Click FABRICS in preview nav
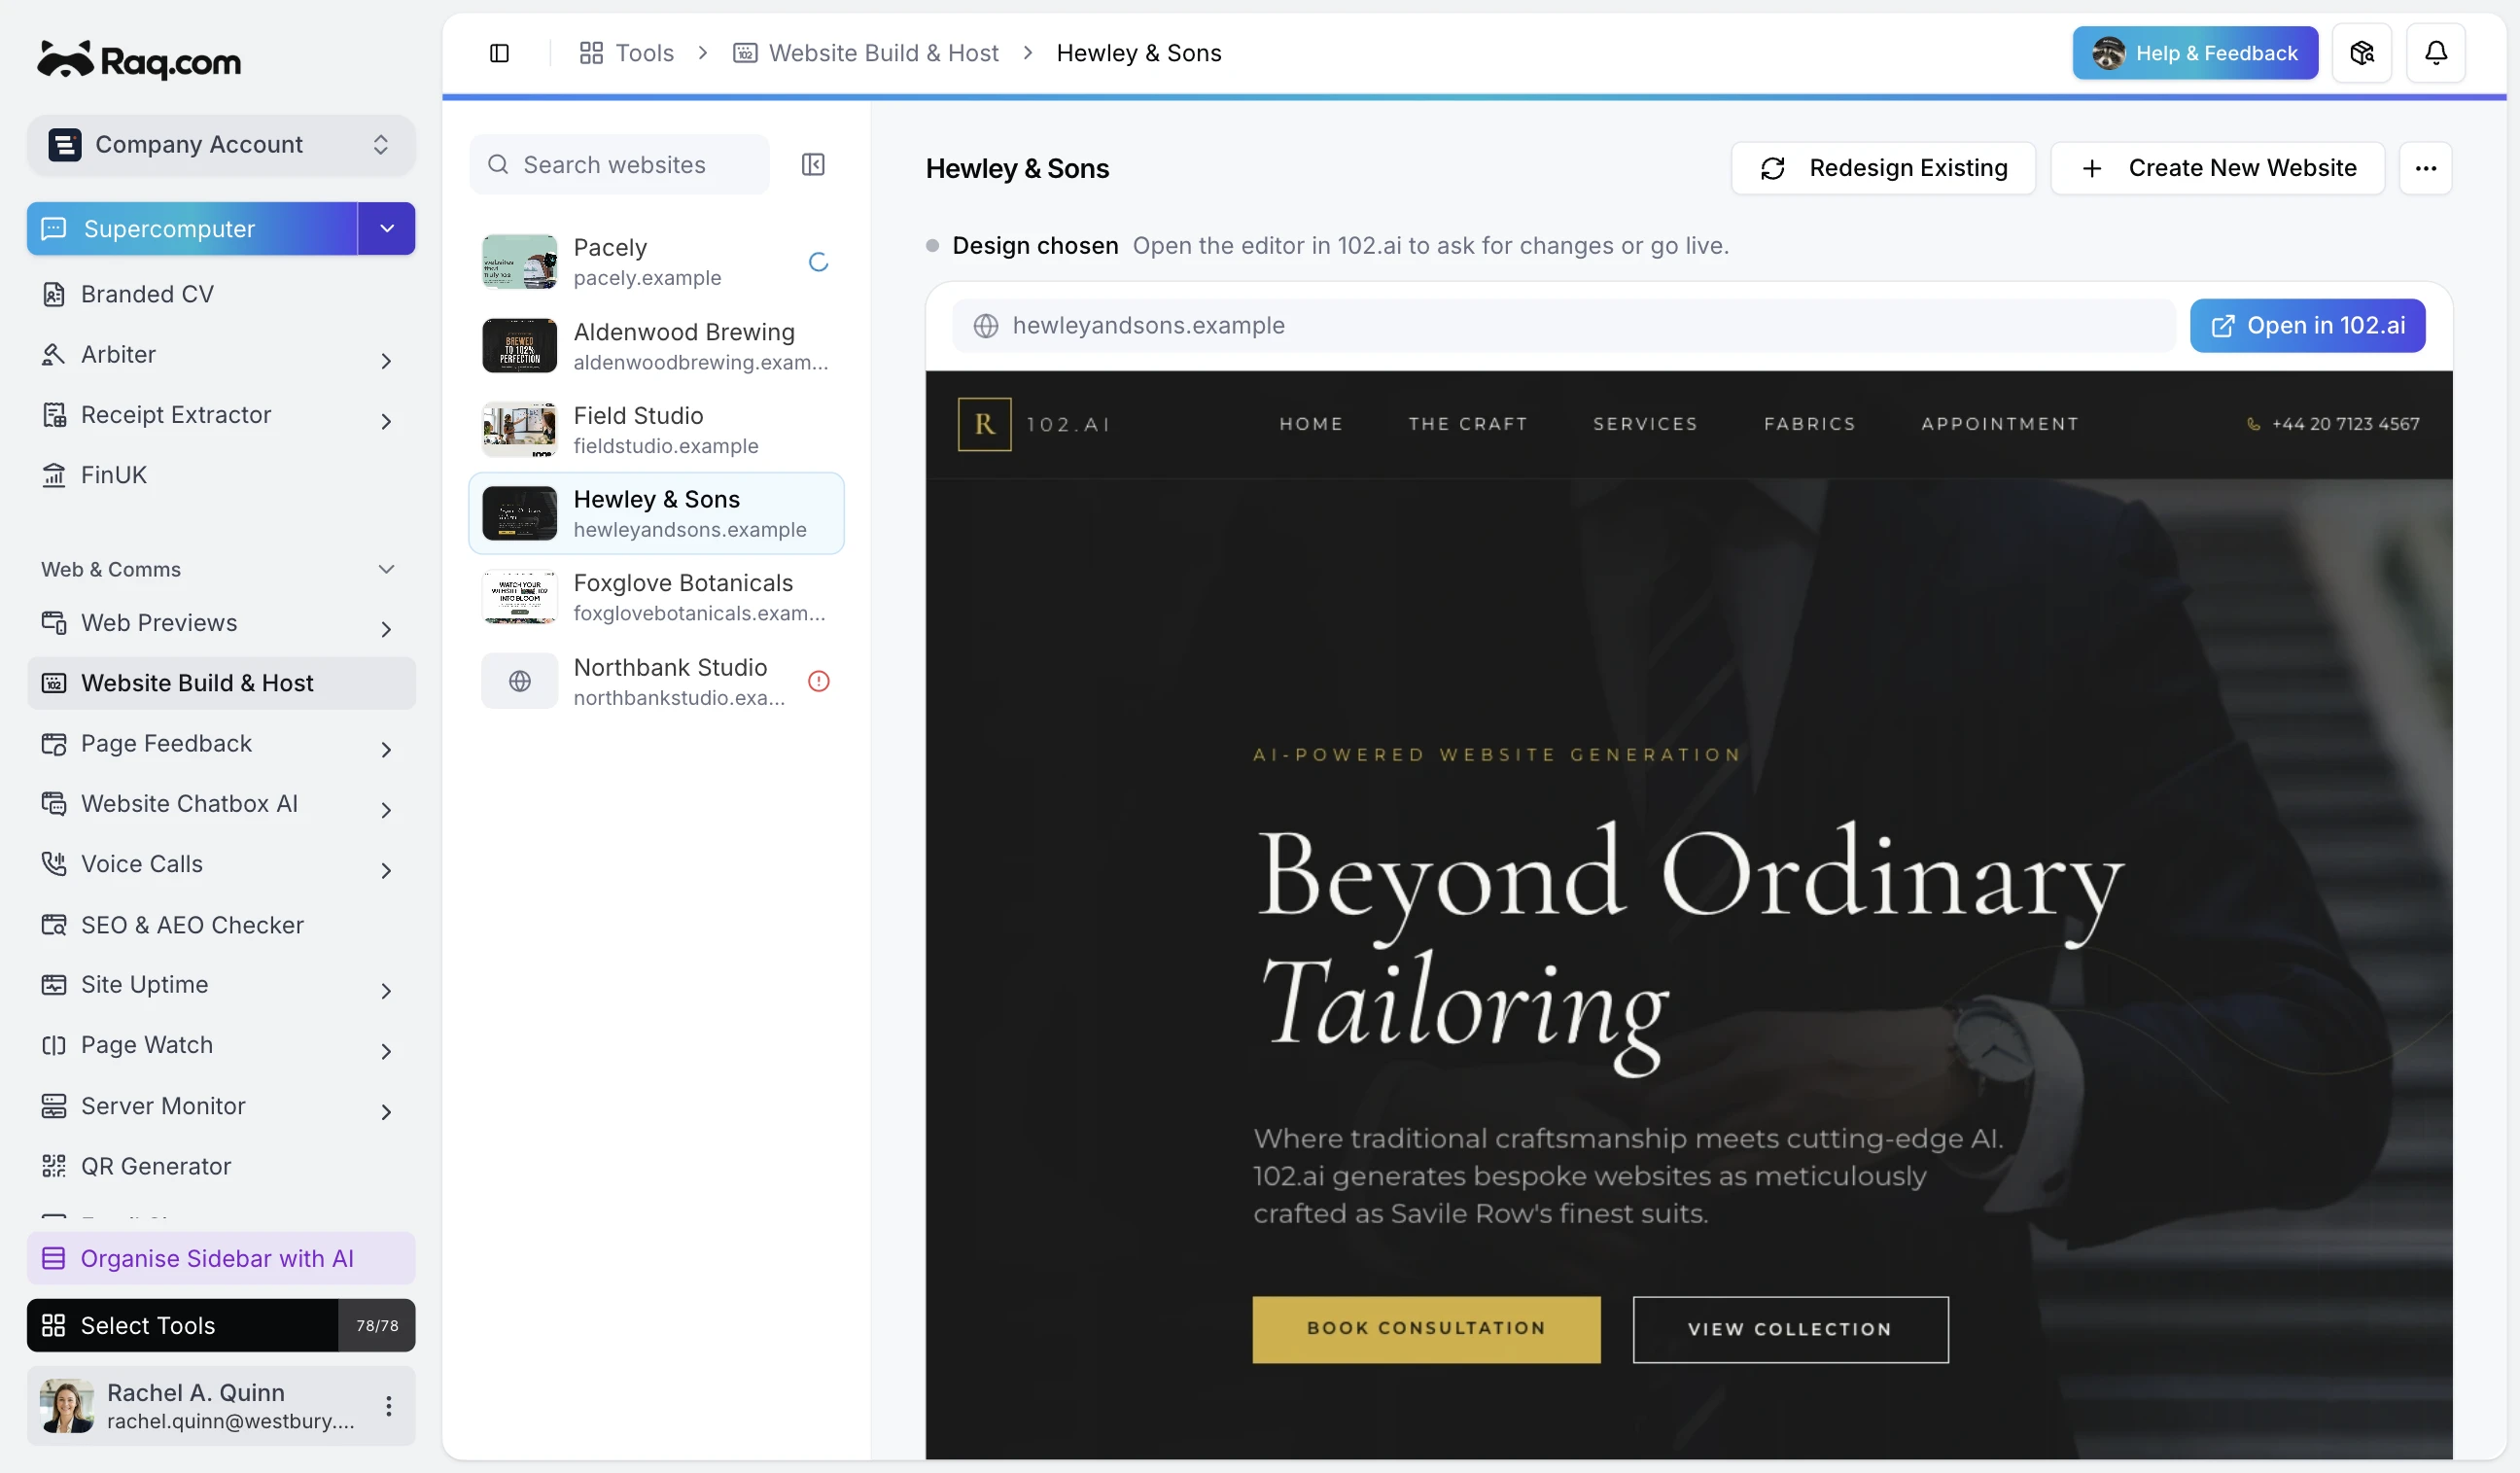Viewport: 2520px width, 1473px height. click(x=1809, y=424)
